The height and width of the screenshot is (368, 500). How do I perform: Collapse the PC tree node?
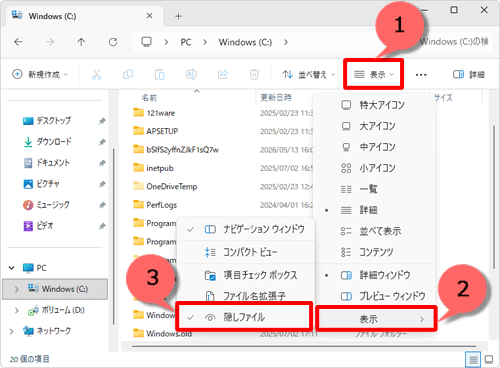(12, 268)
